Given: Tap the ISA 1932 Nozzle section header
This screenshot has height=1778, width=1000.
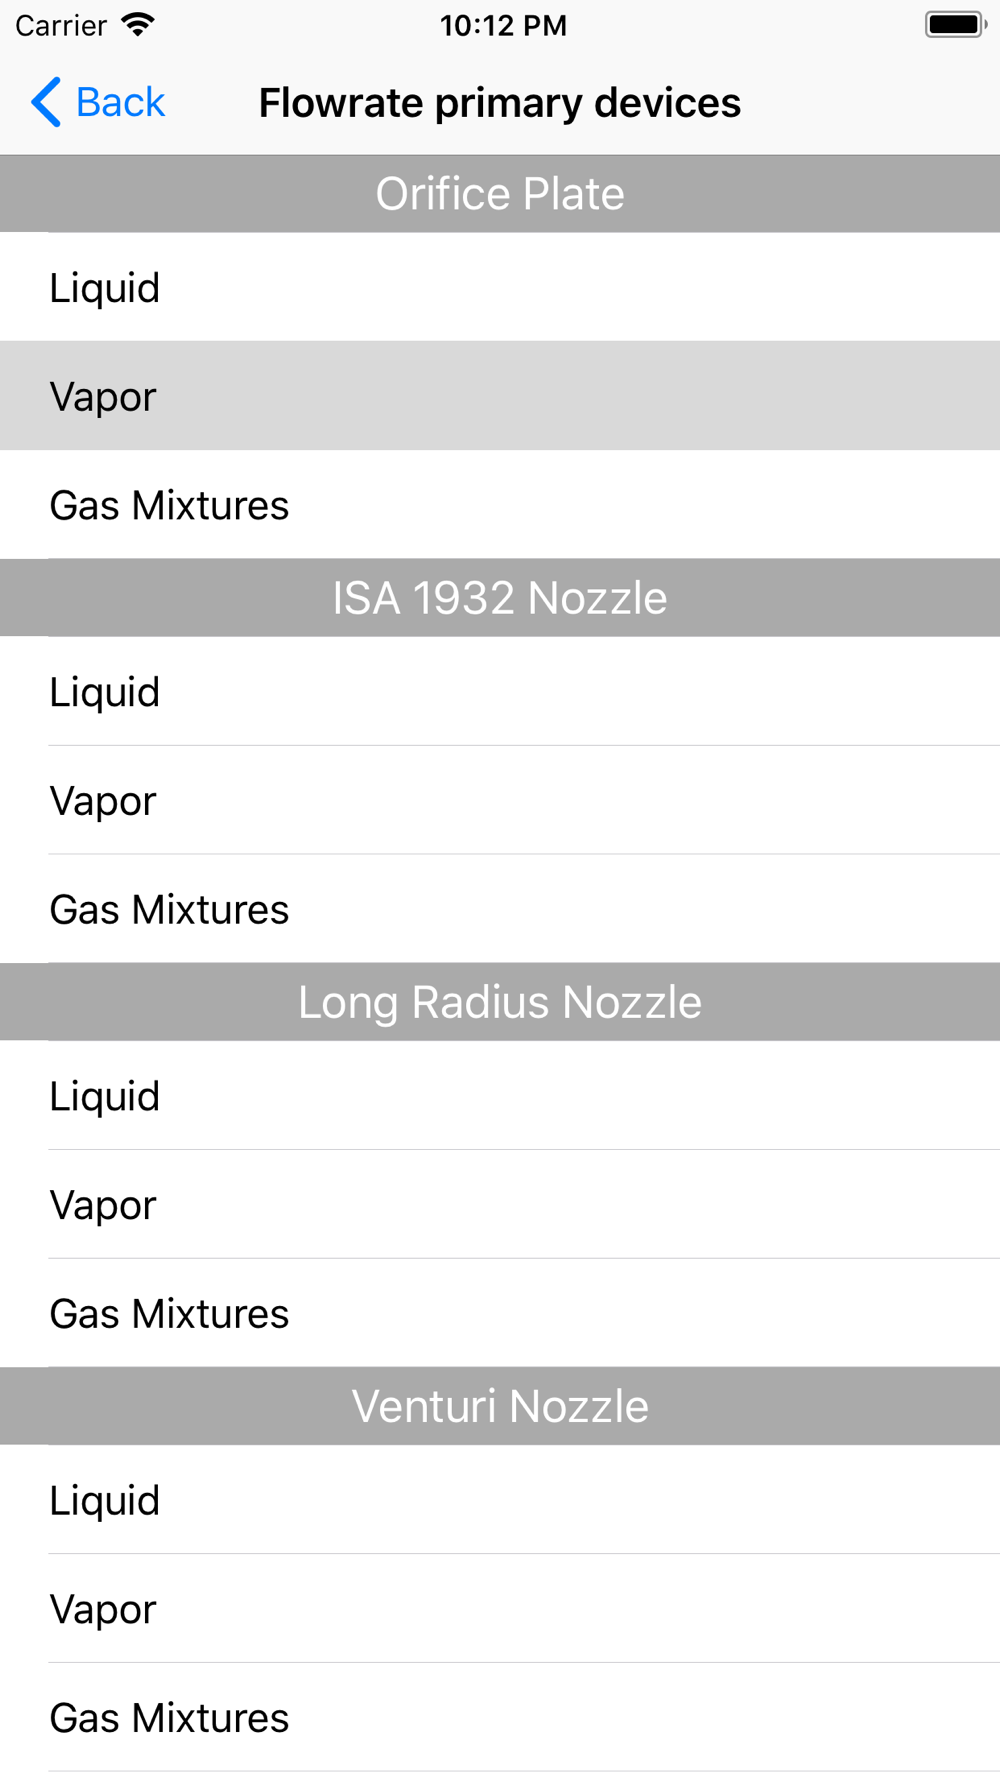Looking at the screenshot, I should (x=500, y=598).
